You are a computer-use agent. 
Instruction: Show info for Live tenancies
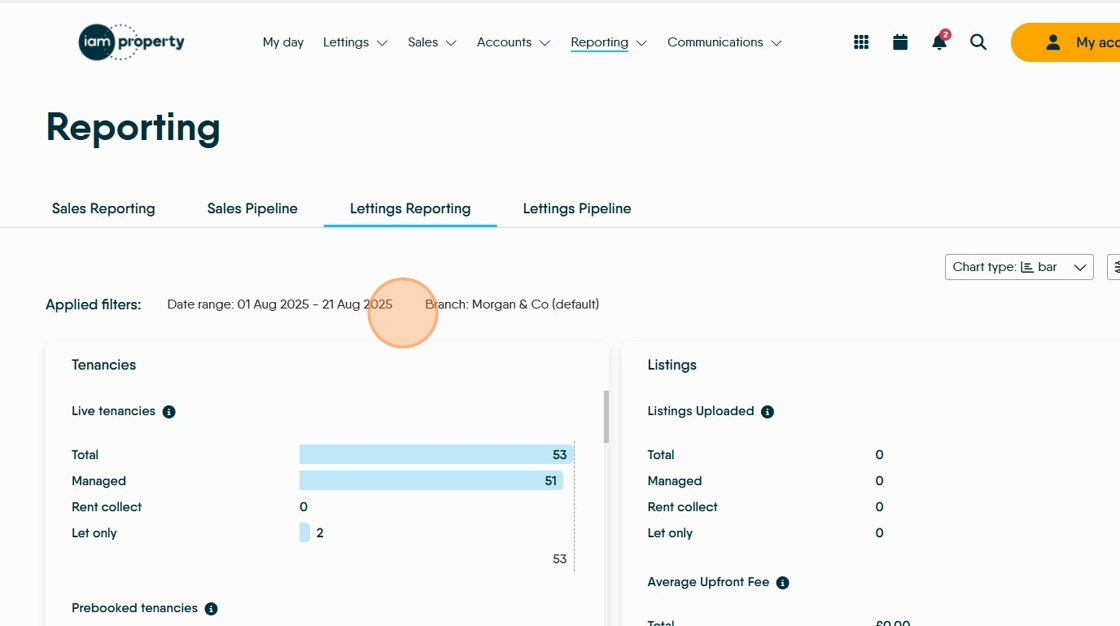point(169,412)
